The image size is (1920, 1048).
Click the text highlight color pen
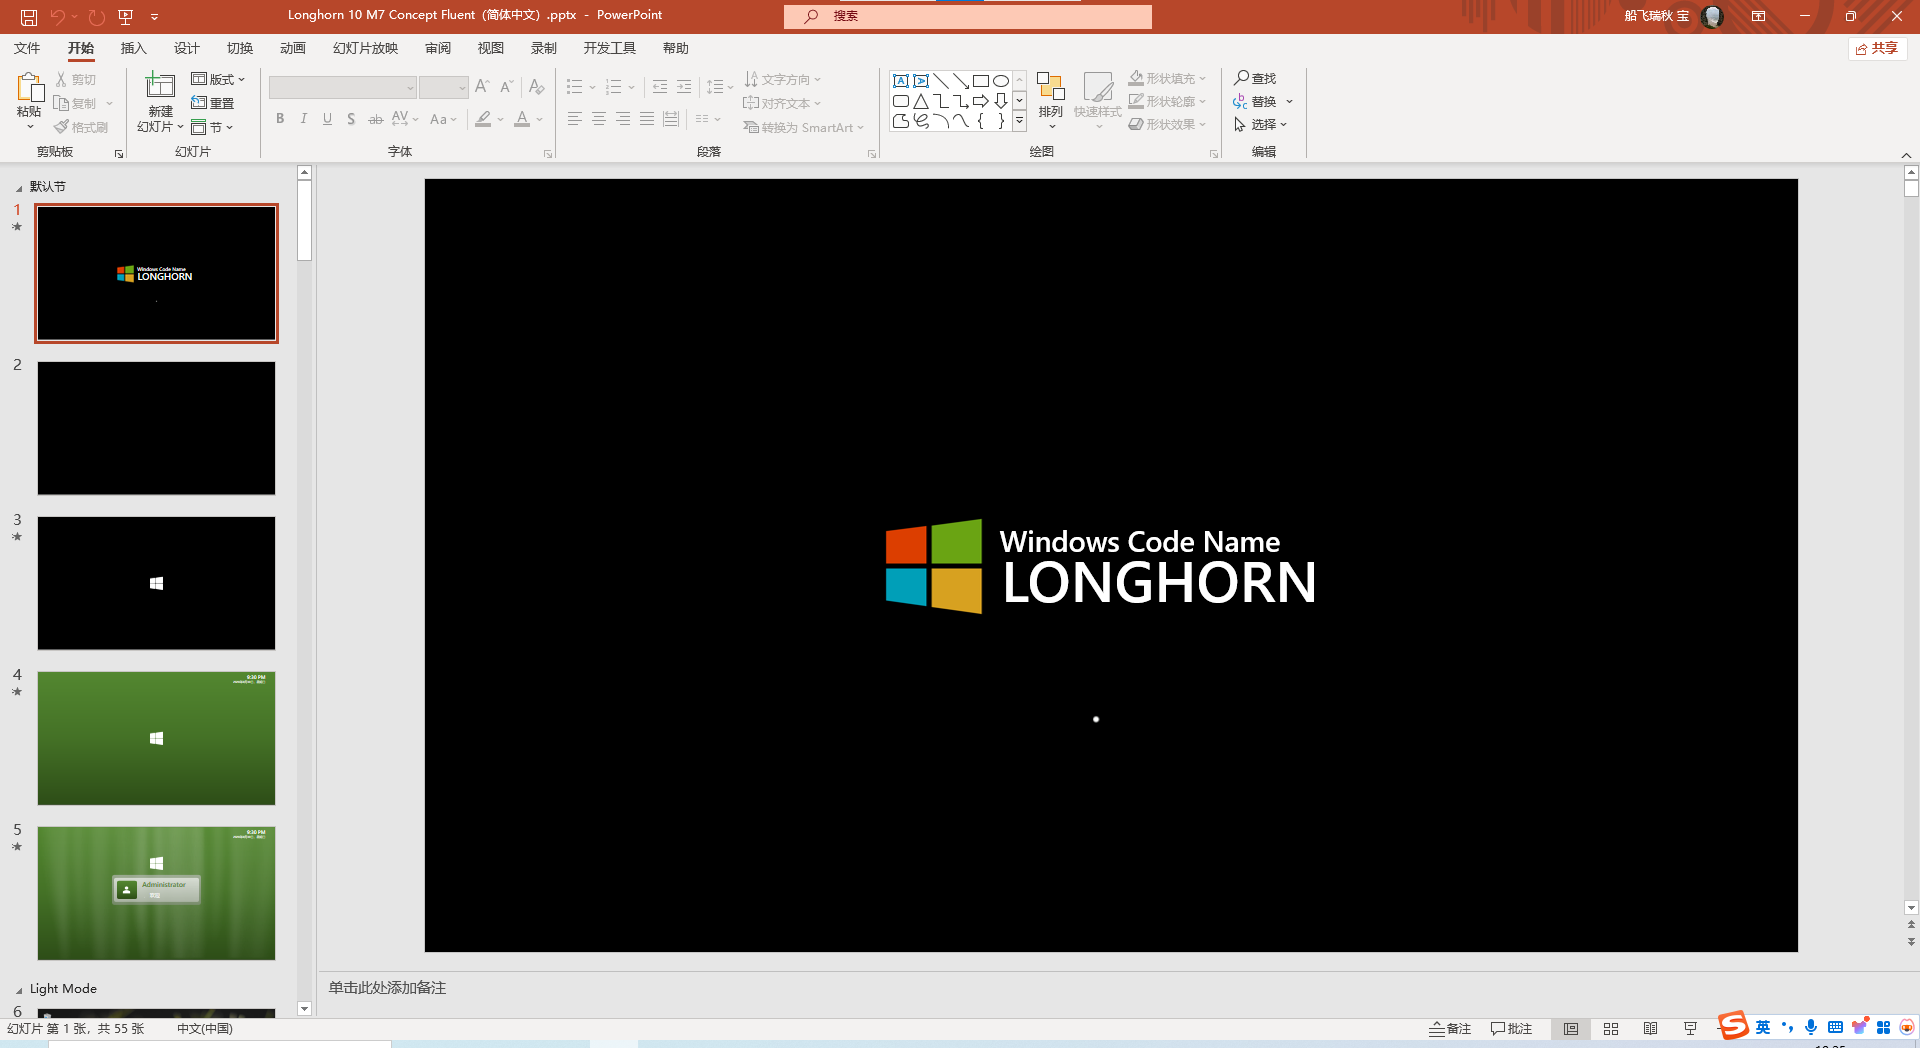pyautogui.click(x=483, y=119)
